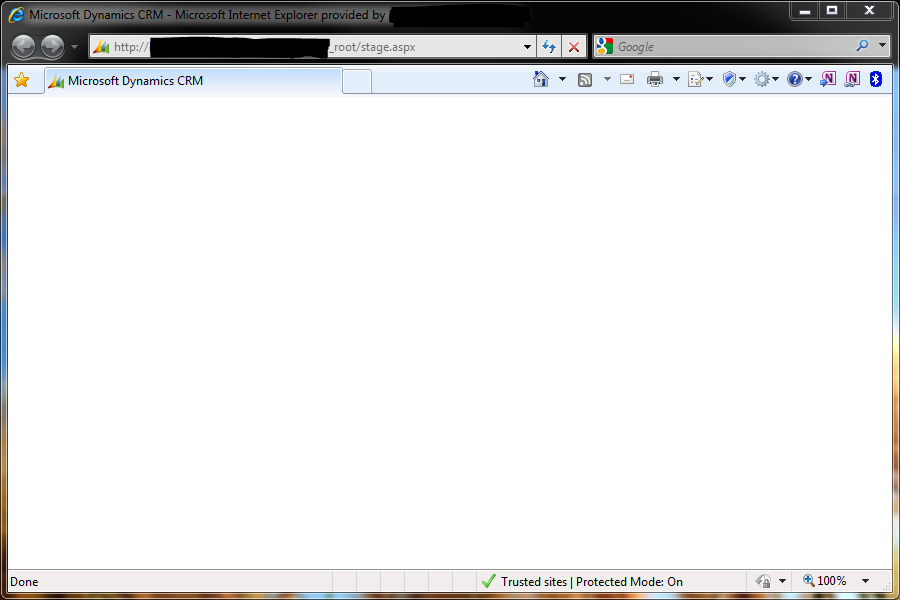Click the Read Mail envelope icon
900x600 pixels.
(x=627, y=80)
